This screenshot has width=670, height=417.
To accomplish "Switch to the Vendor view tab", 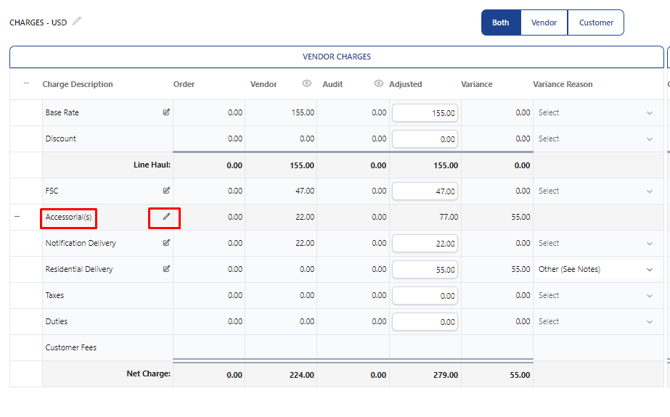I will pos(544,23).
